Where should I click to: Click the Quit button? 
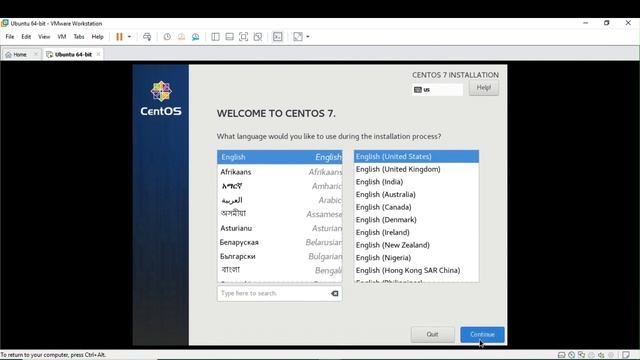433,335
